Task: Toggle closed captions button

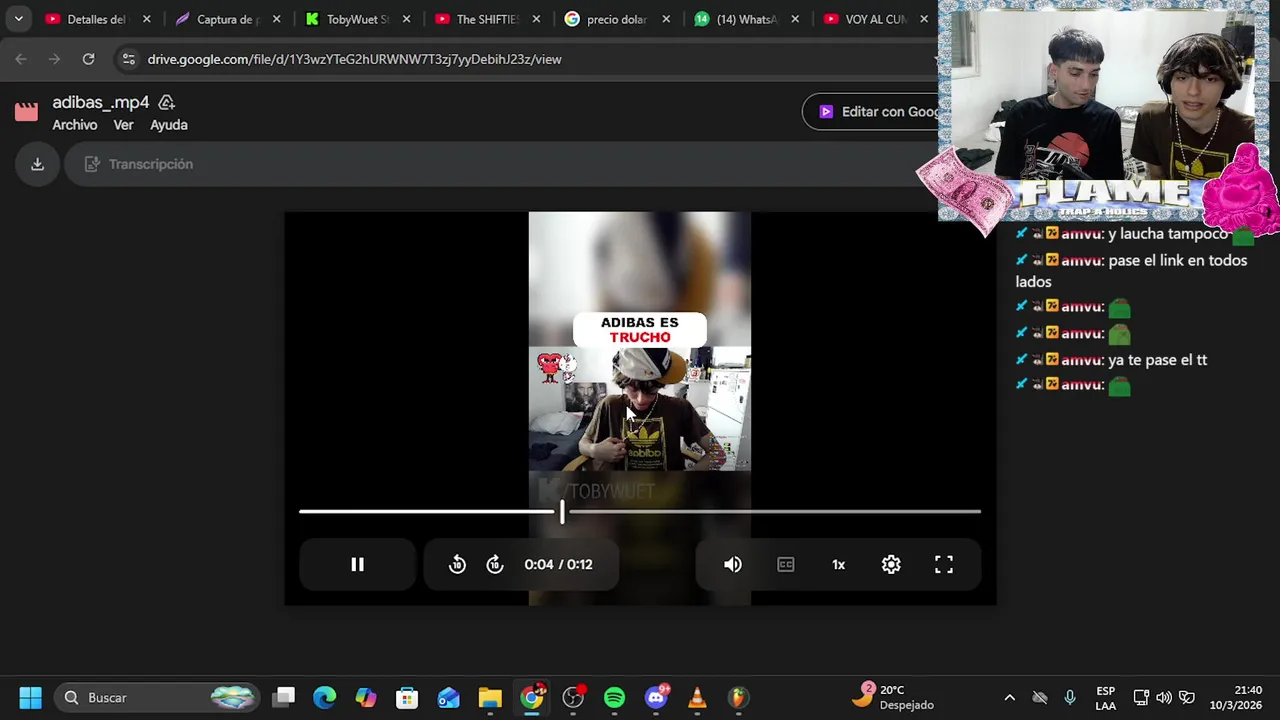Action: pyautogui.click(x=786, y=564)
